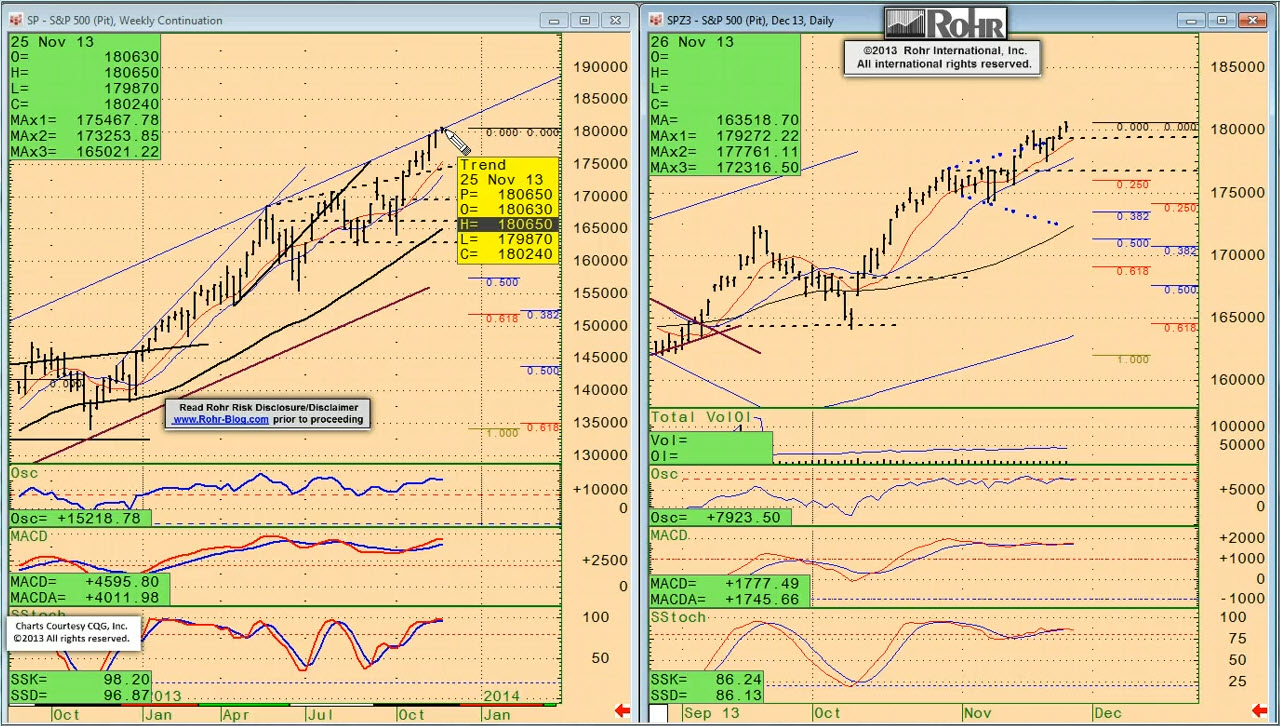Maximize the weekly continuation chart window
Viewport: 1280px width, 726px height.
(x=585, y=20)
